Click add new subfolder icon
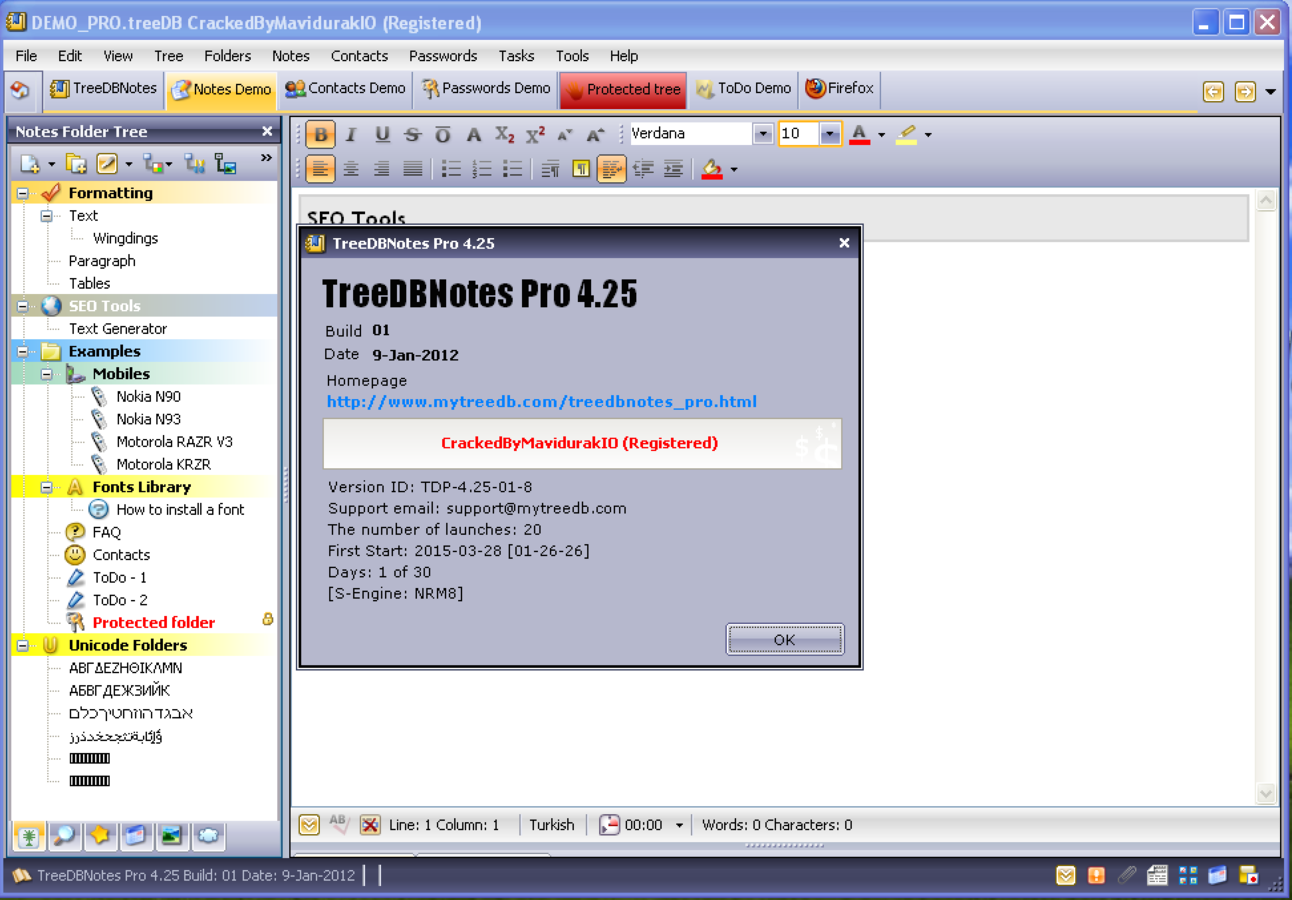 pos(76,163)
